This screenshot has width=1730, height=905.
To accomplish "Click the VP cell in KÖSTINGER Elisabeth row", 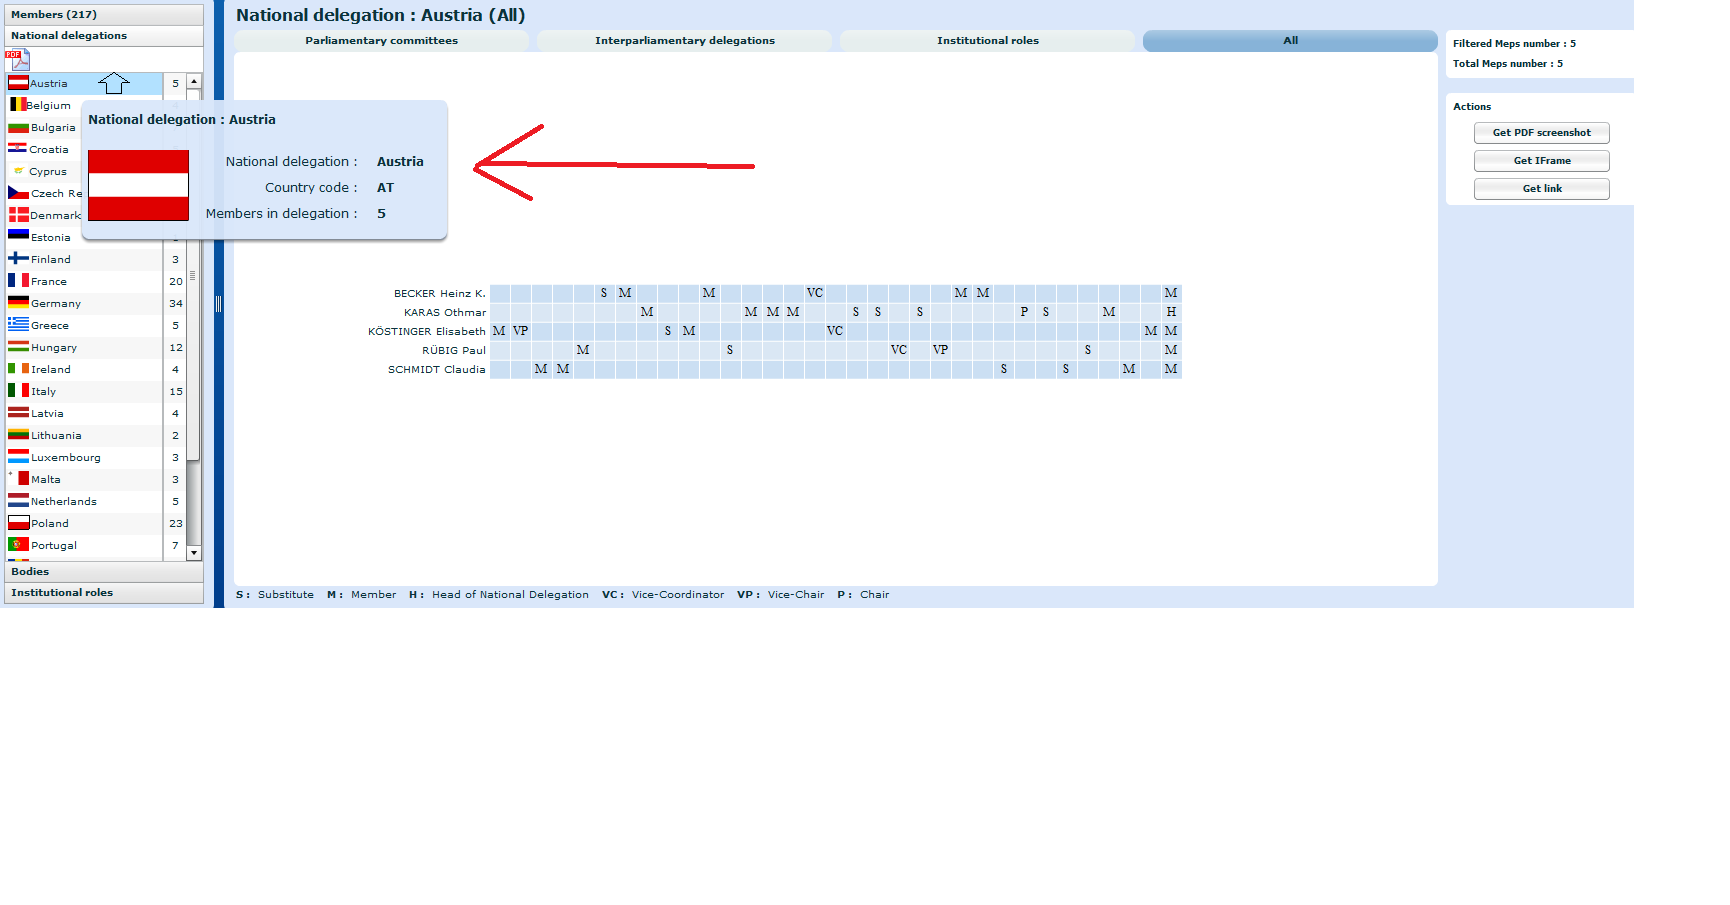I will click(x=520, y=331).
